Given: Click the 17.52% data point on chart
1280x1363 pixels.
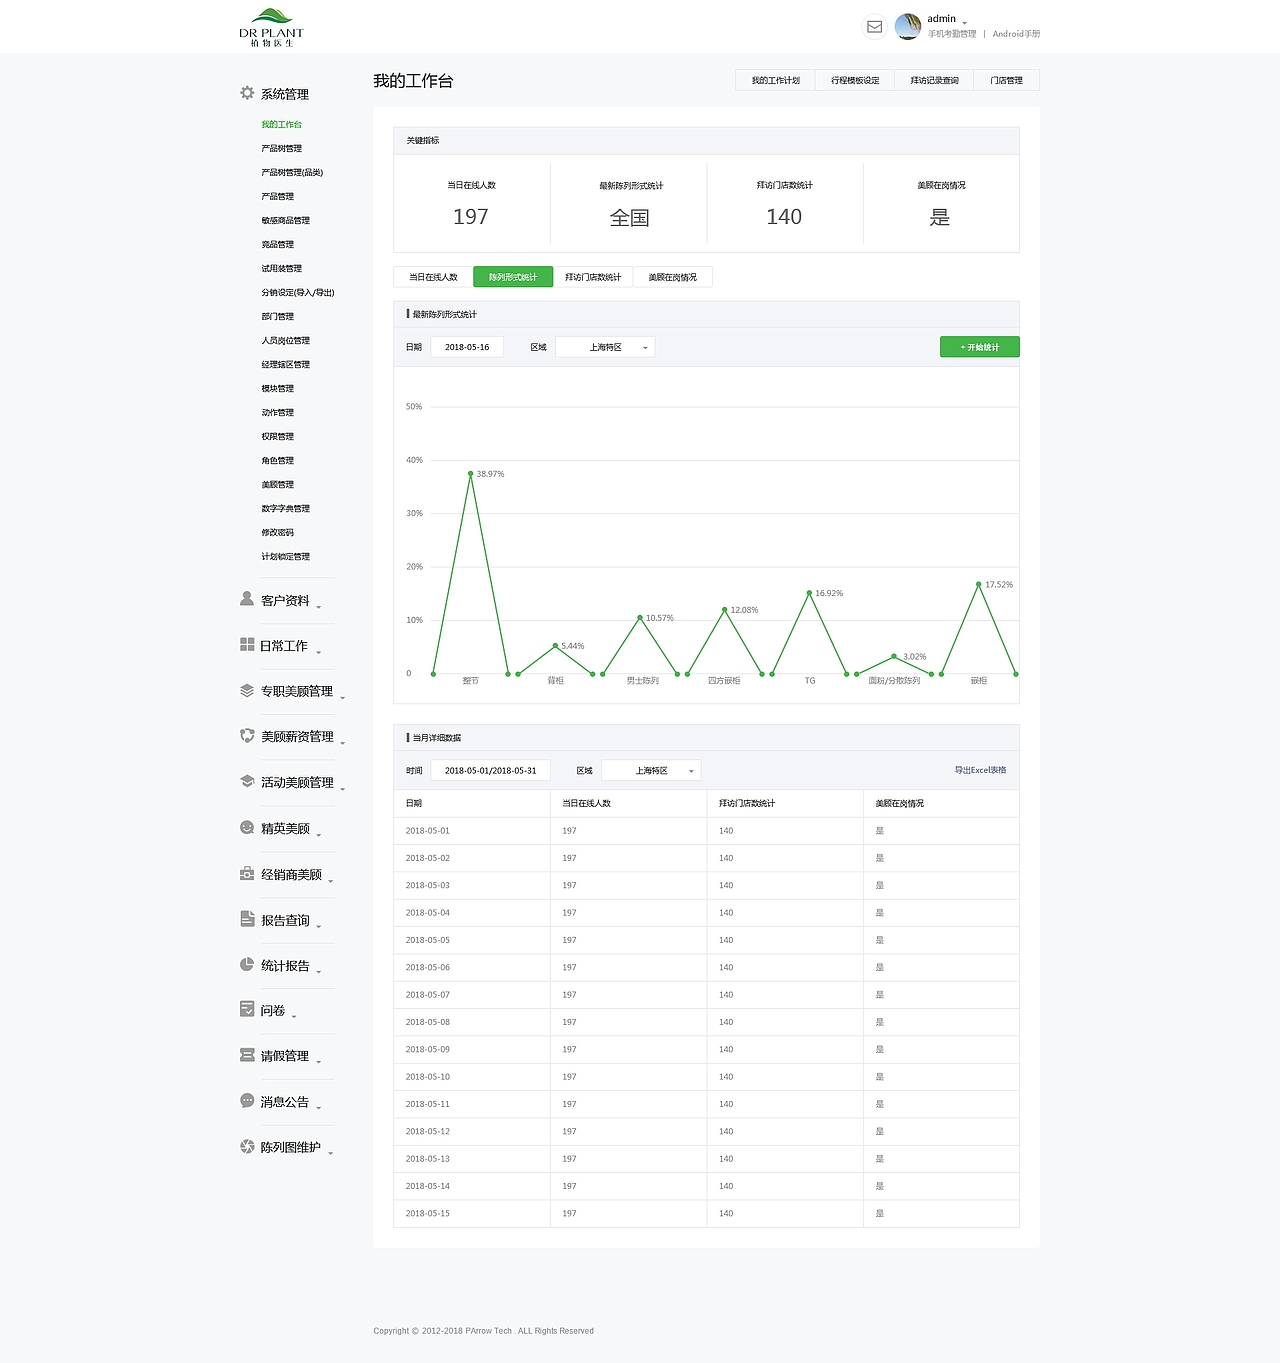Looking at the screenshot, I should [x=978, y=584].
